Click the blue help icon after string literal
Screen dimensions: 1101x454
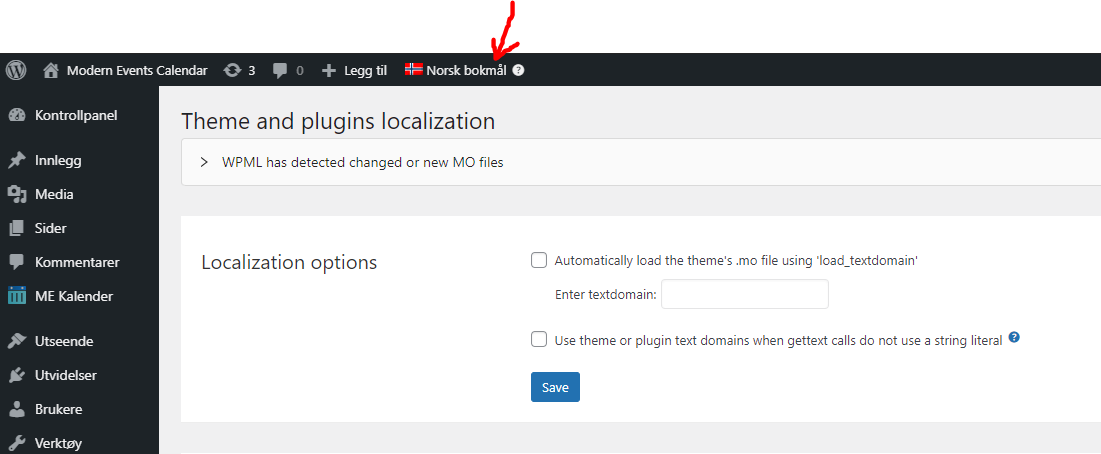[1014, 338]
